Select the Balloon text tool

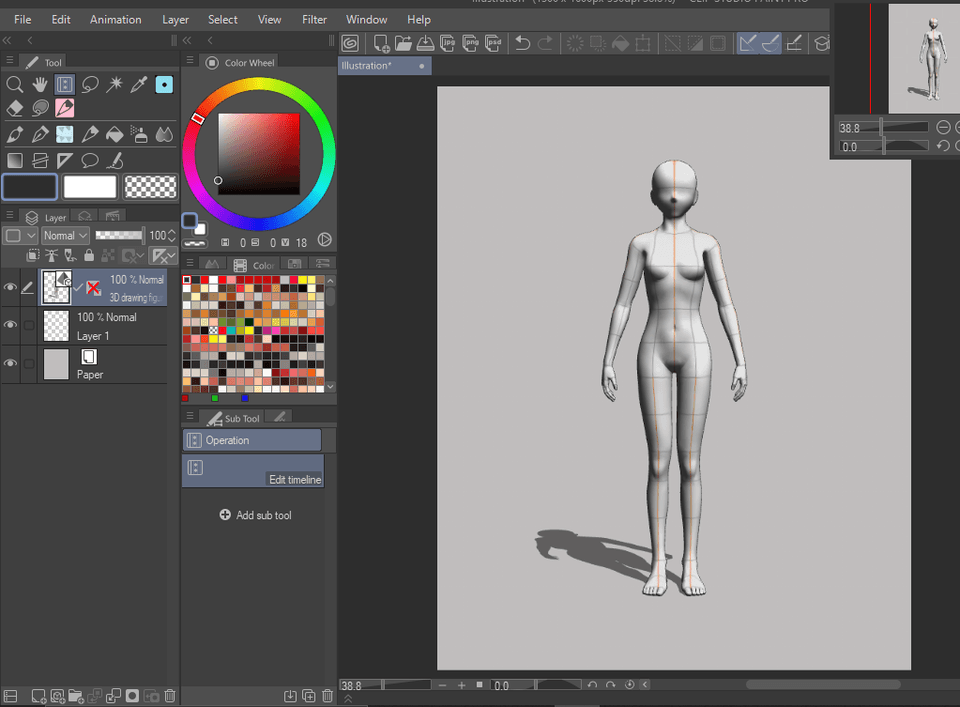90,160
